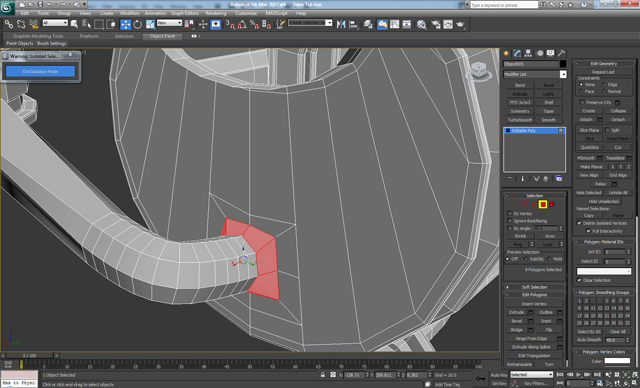The width and height of the screenshot is (640, 388).
Task: Open the Render Setup icon
Action: click(x=436, y=24)
